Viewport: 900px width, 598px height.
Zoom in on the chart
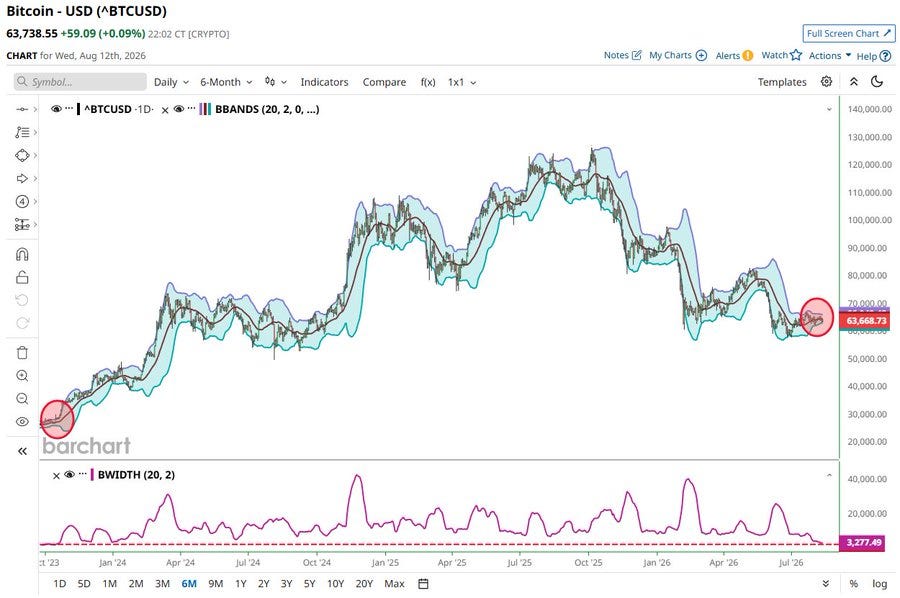pos(22,376)
